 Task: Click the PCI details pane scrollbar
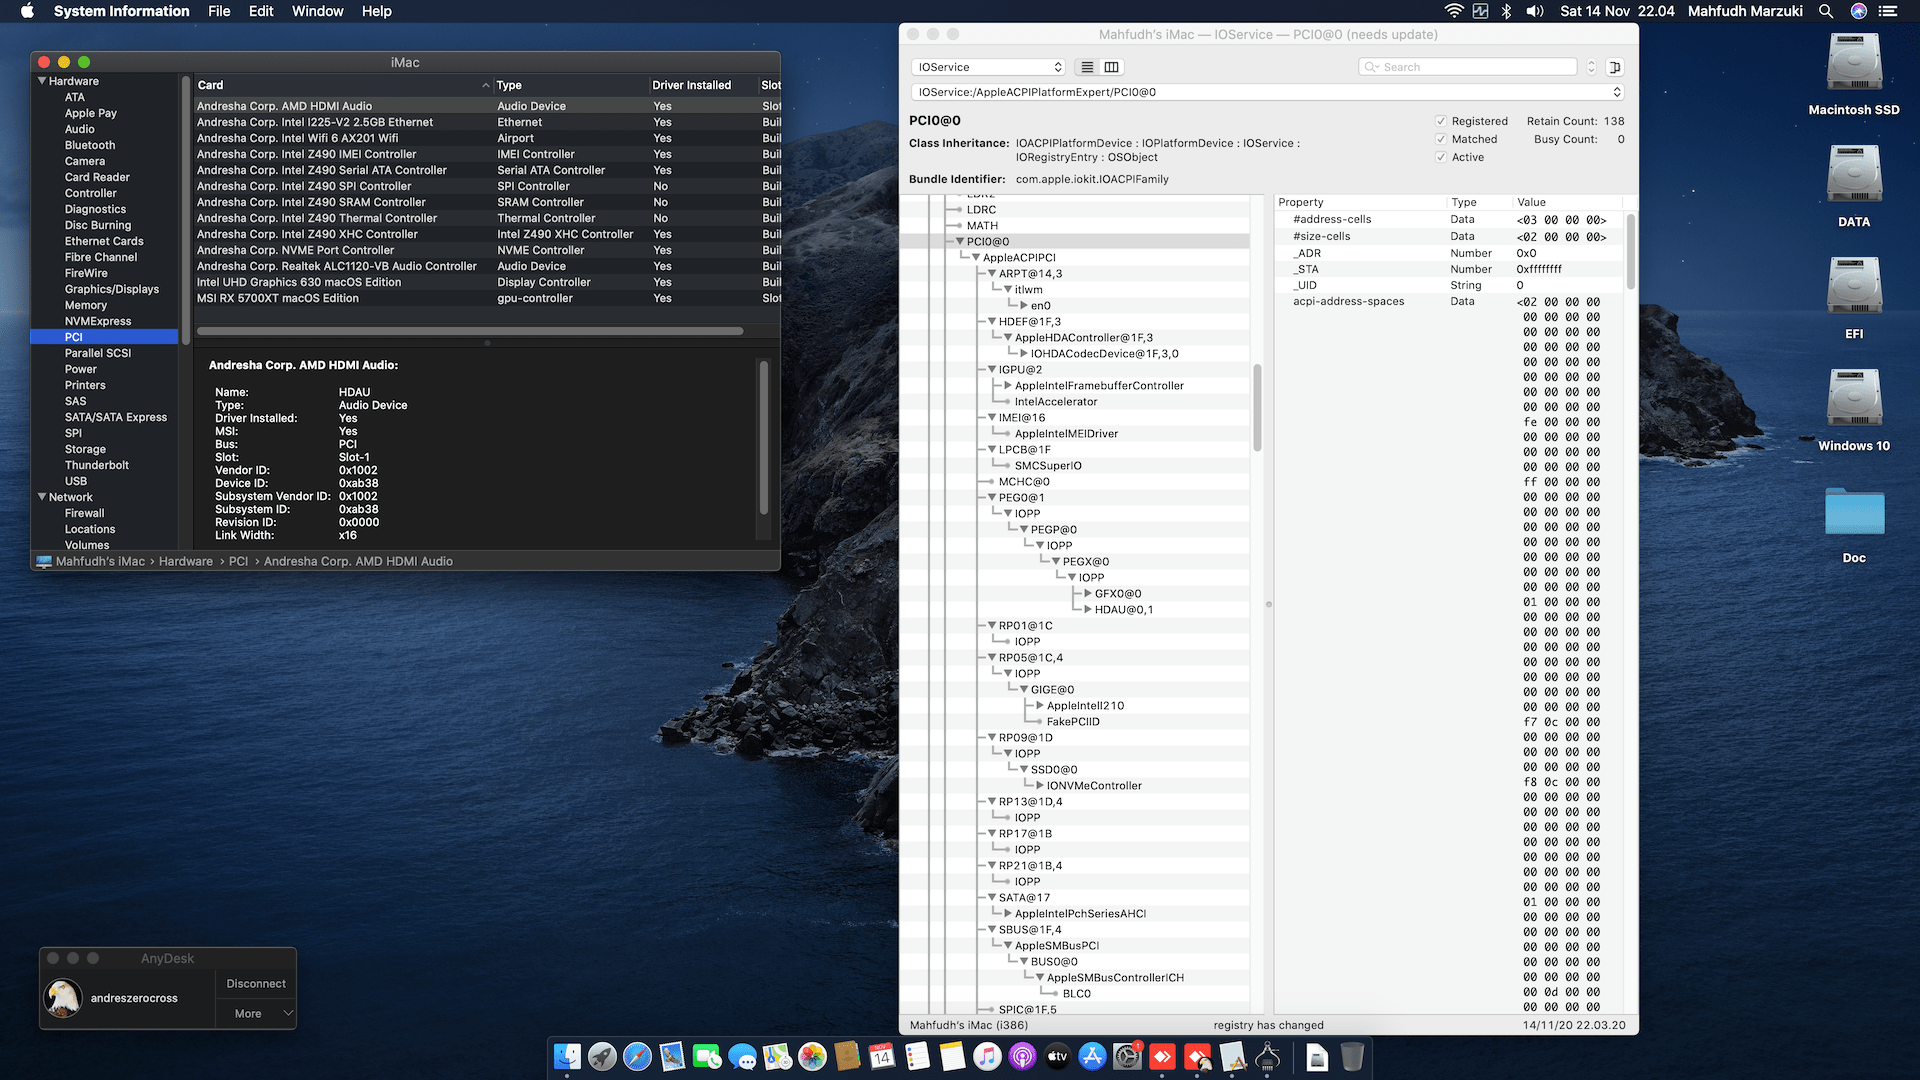click(764, 437)
